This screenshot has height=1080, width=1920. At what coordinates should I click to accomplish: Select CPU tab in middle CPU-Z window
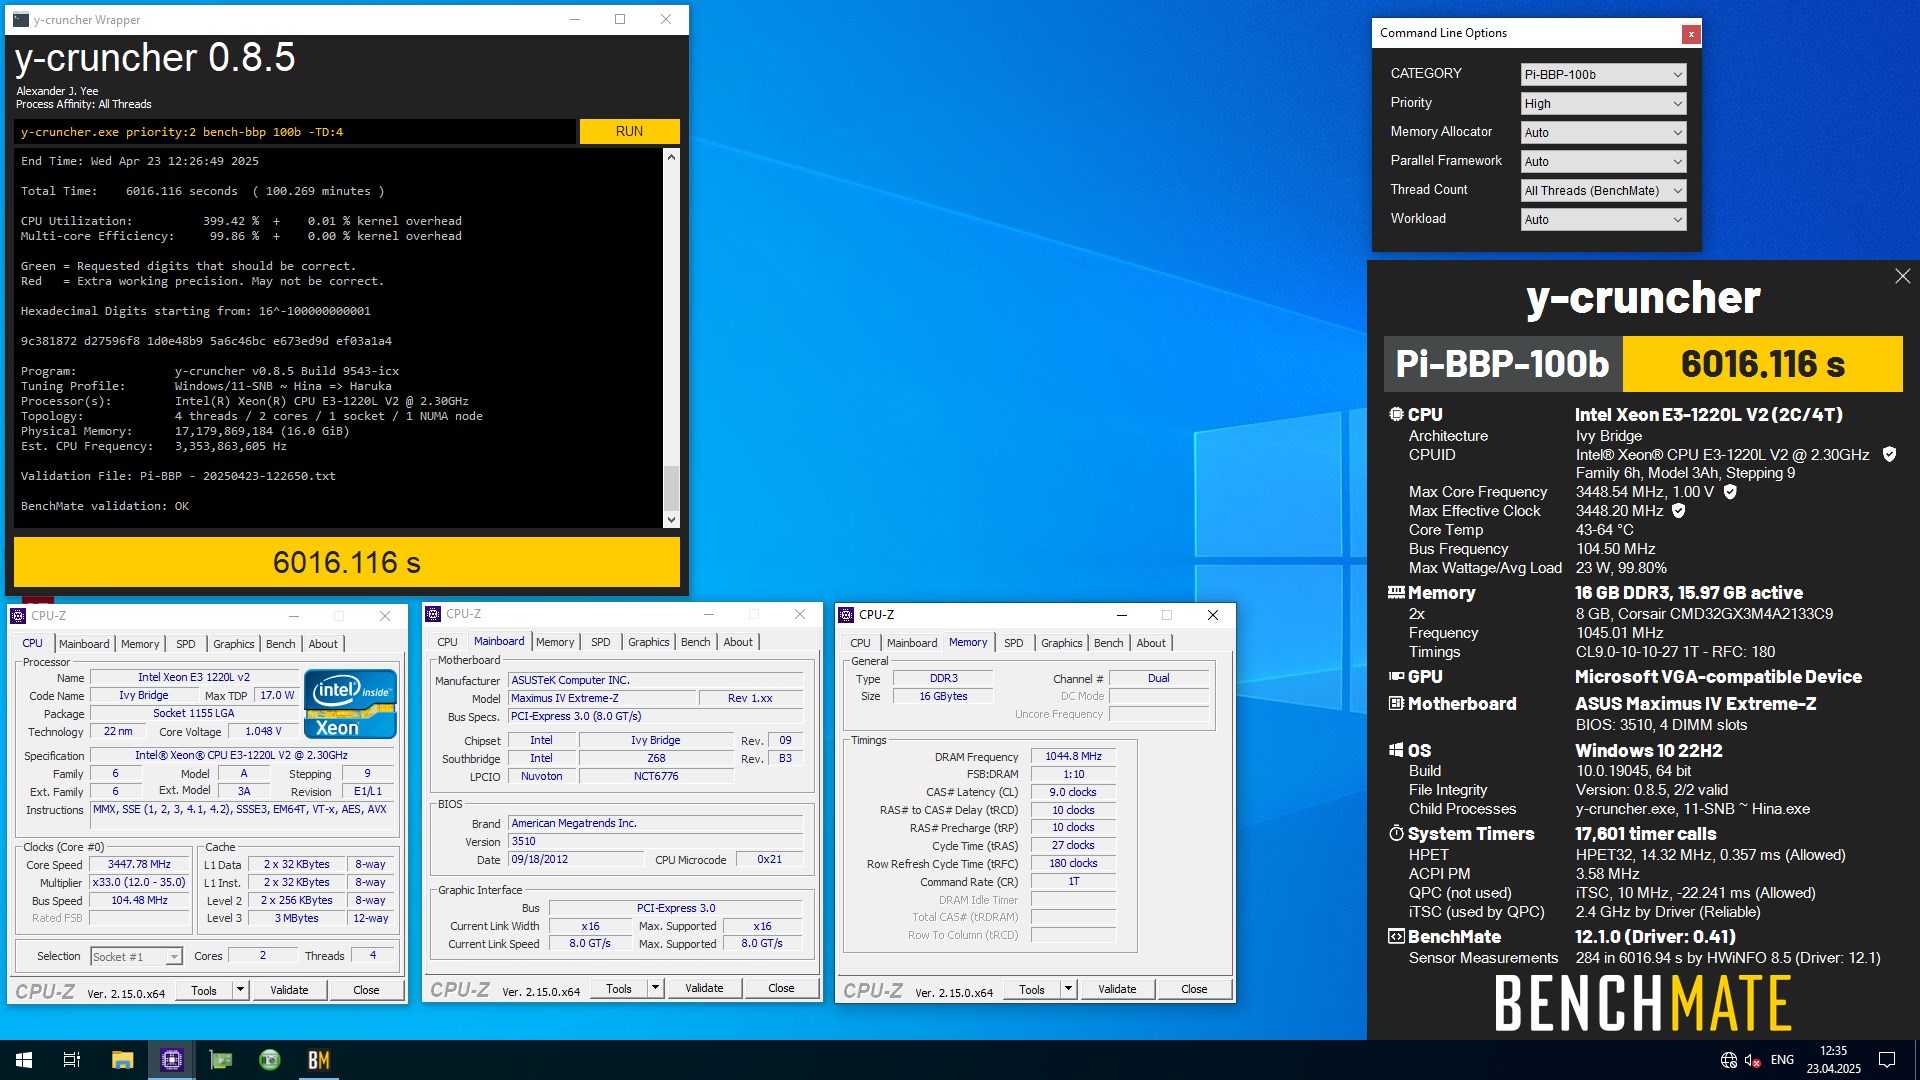(x=447, y=642)
